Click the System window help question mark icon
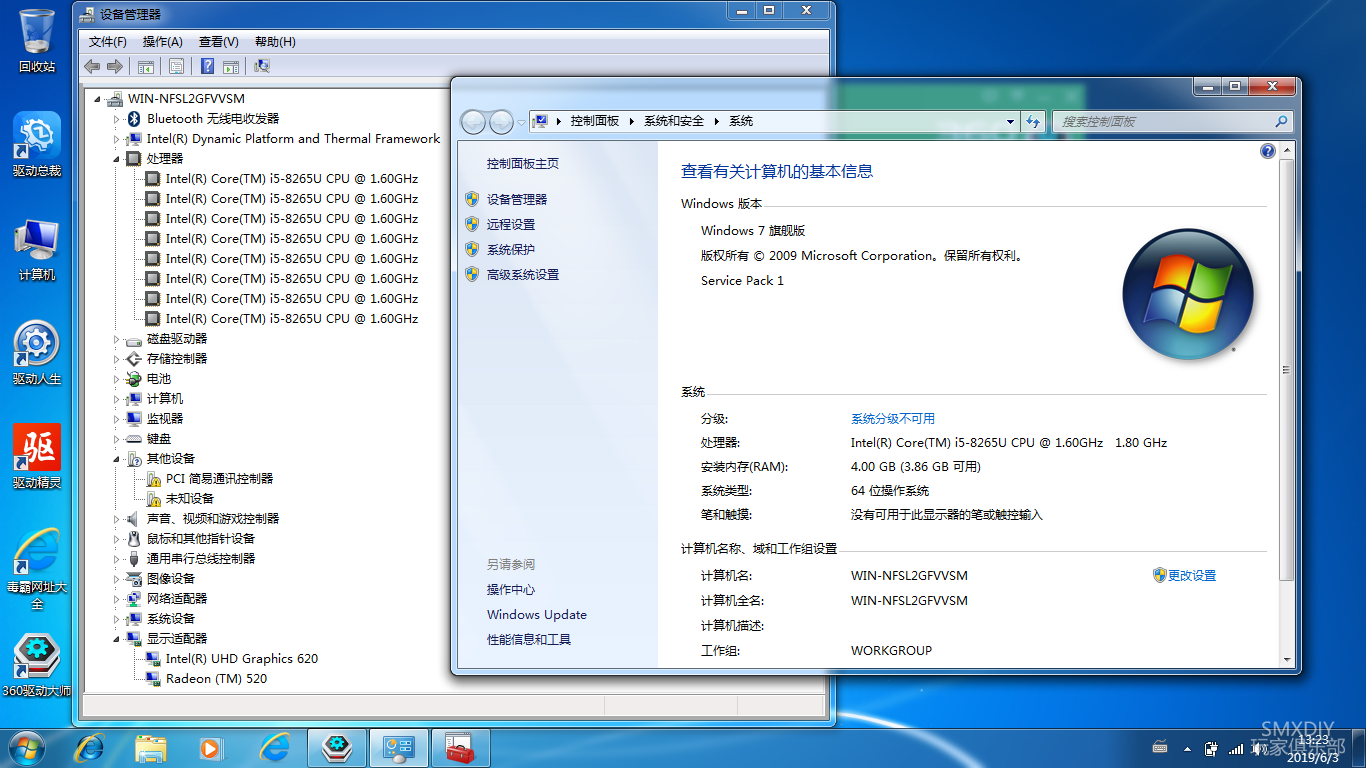Screen dimensions: 1366x768 [1268, 151]
